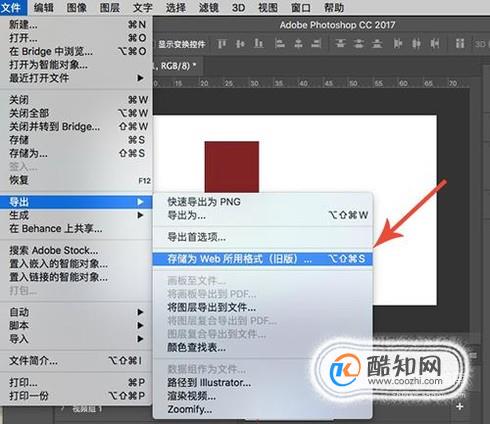Screen dimensions: 490x424
Task: Open 文件简介... dialog
Action: tap(76, 361)
